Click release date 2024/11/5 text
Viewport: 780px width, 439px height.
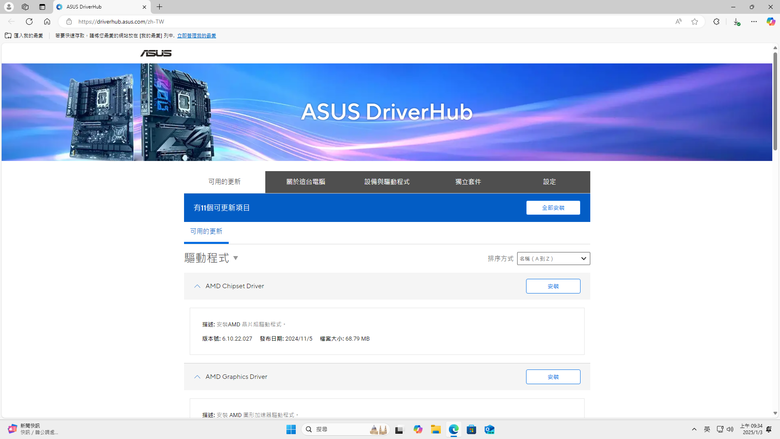pyautogui.click(x=298, y=339)
